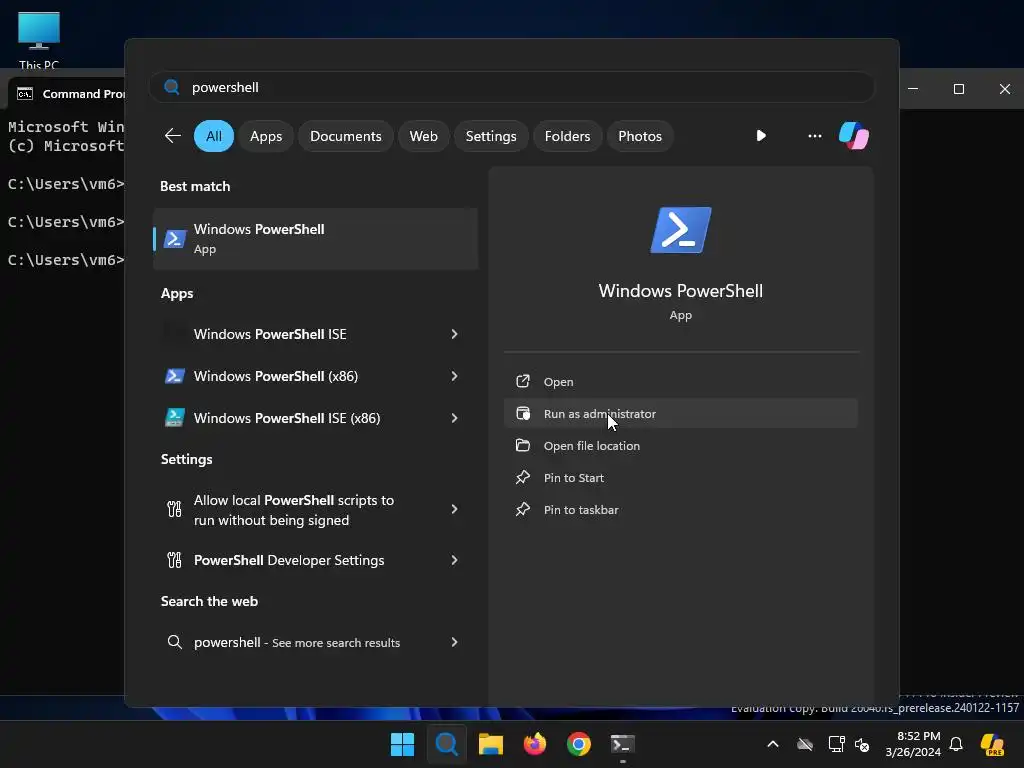Viewport: 1024px width, 768px height.
Task: Open the This PC desktop icon
Action: coord(39,40)
